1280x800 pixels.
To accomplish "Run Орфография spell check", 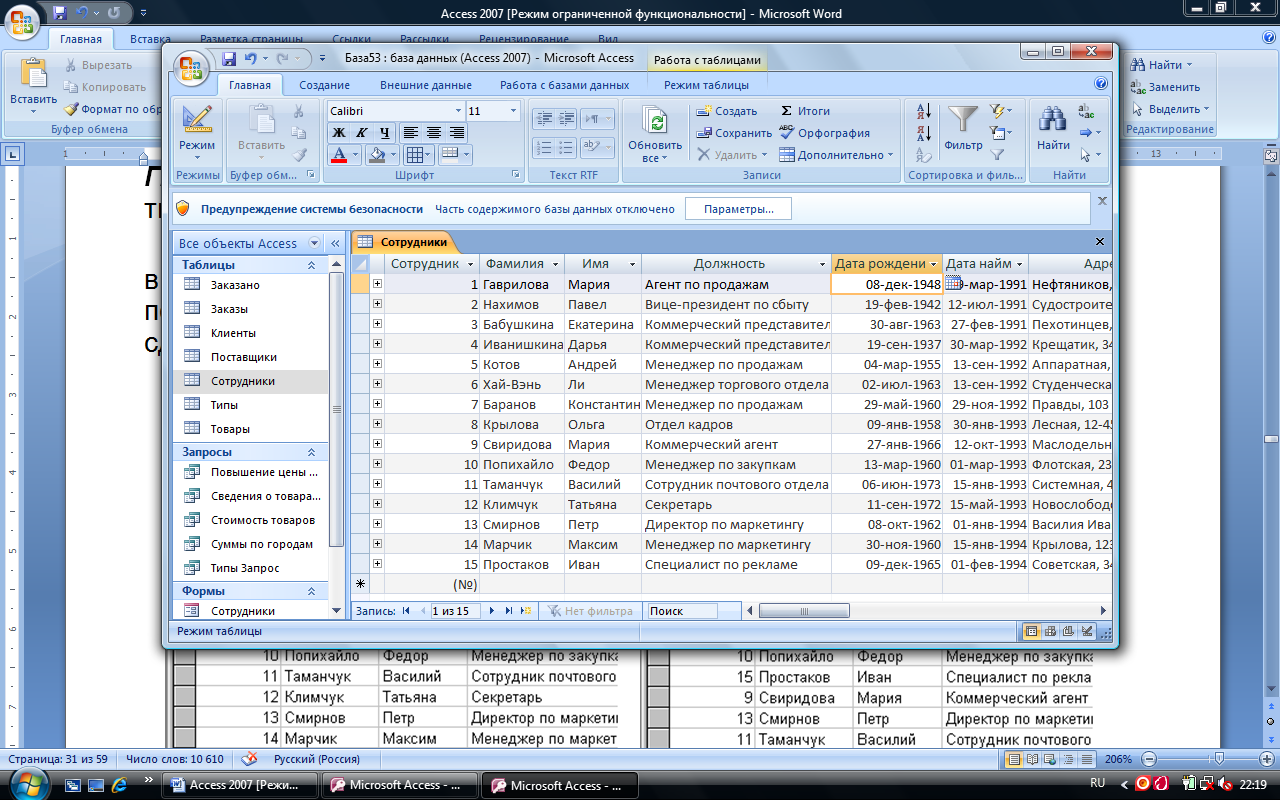I will tap(825, 133).
